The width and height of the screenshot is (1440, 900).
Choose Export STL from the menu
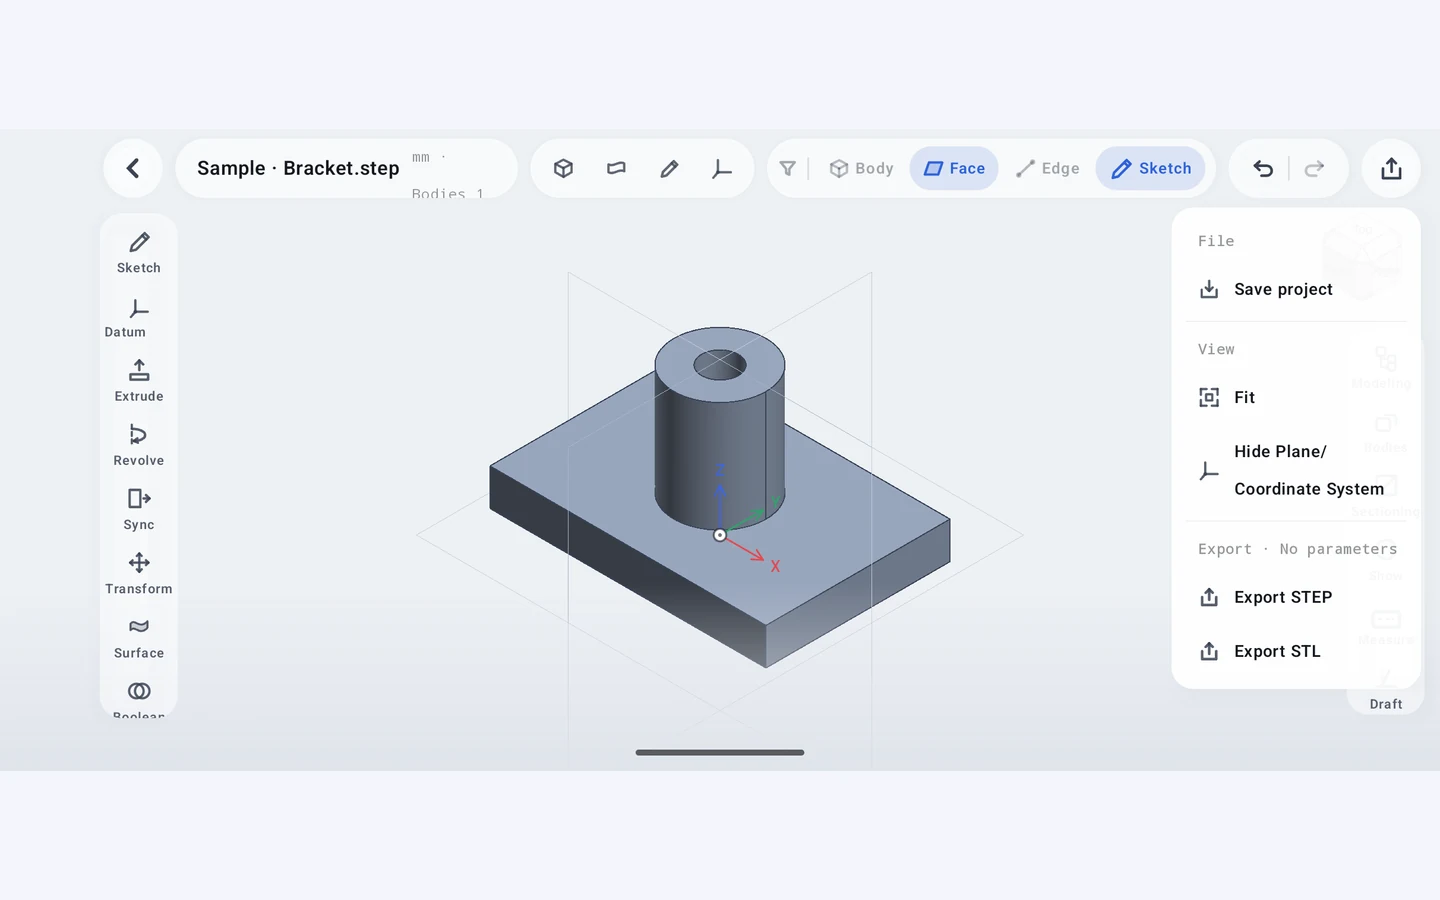[1296, 651]
